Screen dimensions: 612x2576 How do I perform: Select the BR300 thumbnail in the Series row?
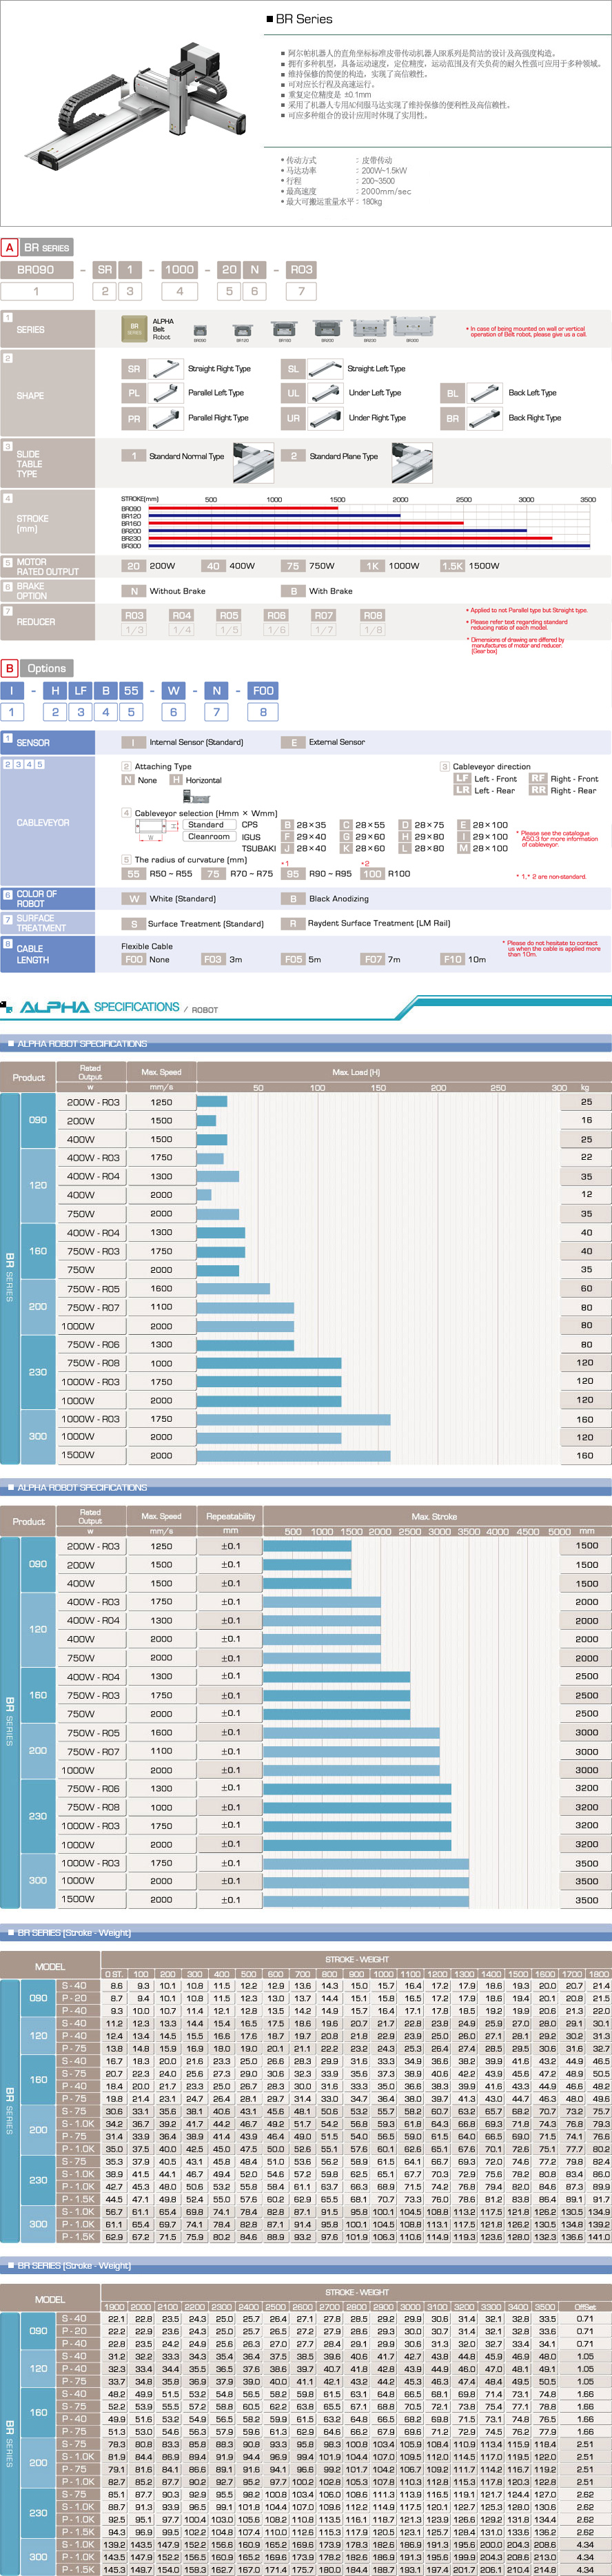tap(413, 326)
